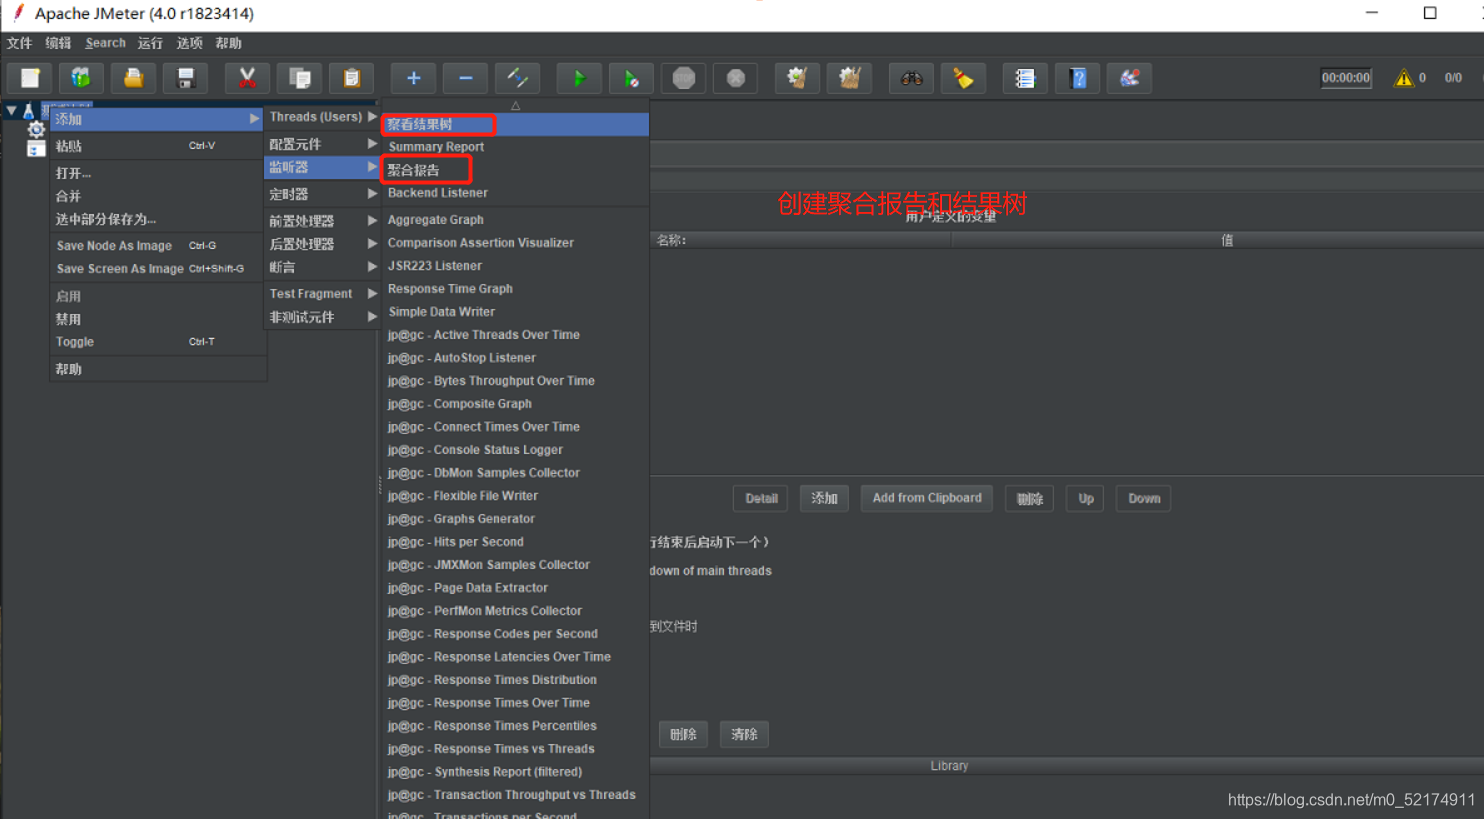Viewport: 1484px width, 819px height.
Task: Click the Toggle enable/disable toolbar icon
Action: (517, 78)
